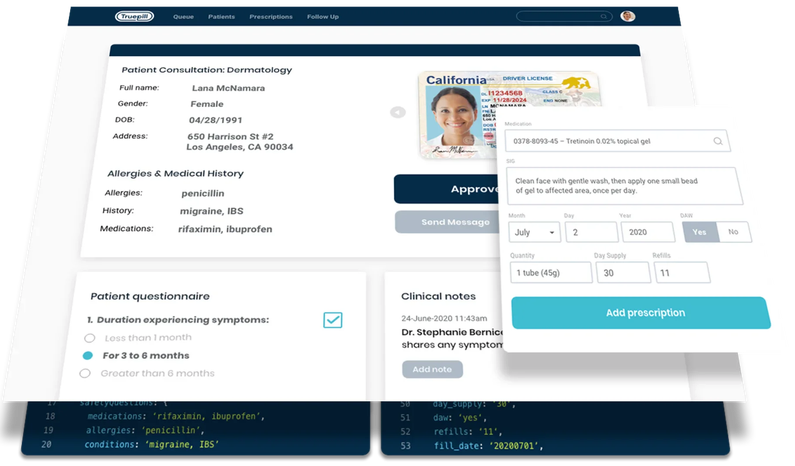Click the previous image arrow beside license
Image resolution: width=795 pixels, height=466 pixels.
click(397, 112)
